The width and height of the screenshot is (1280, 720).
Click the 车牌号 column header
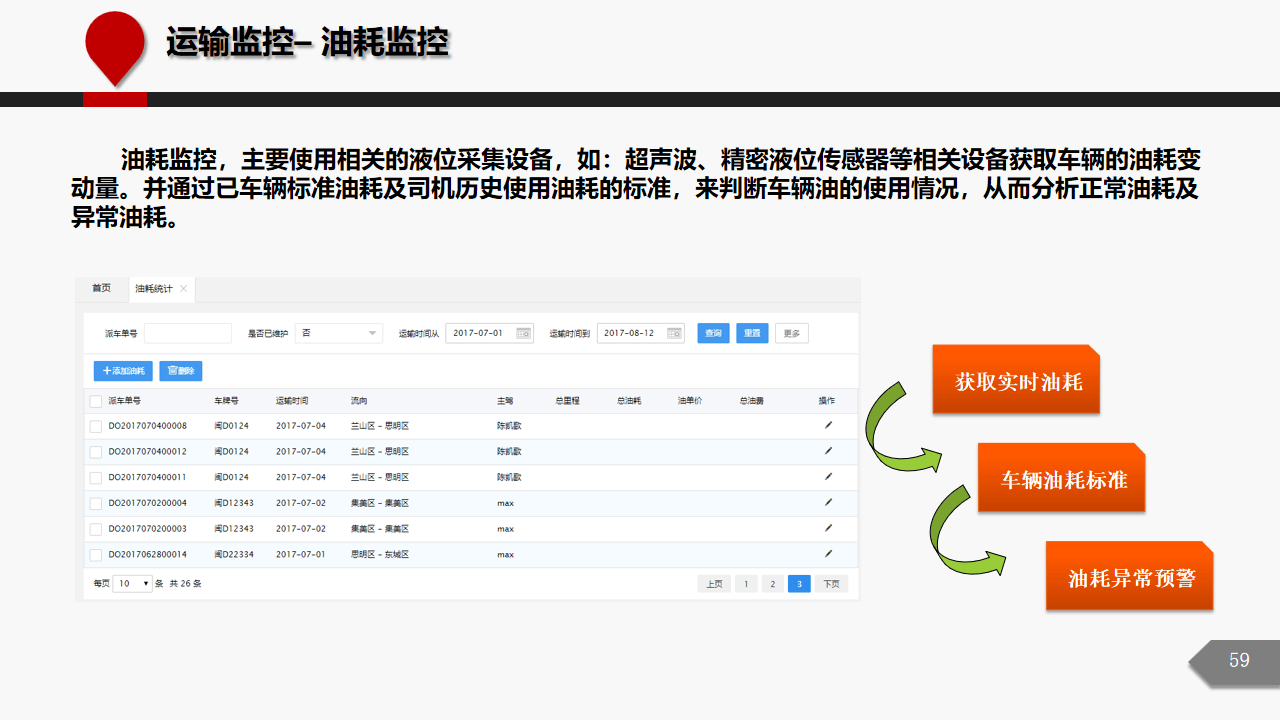coord(227,400)
